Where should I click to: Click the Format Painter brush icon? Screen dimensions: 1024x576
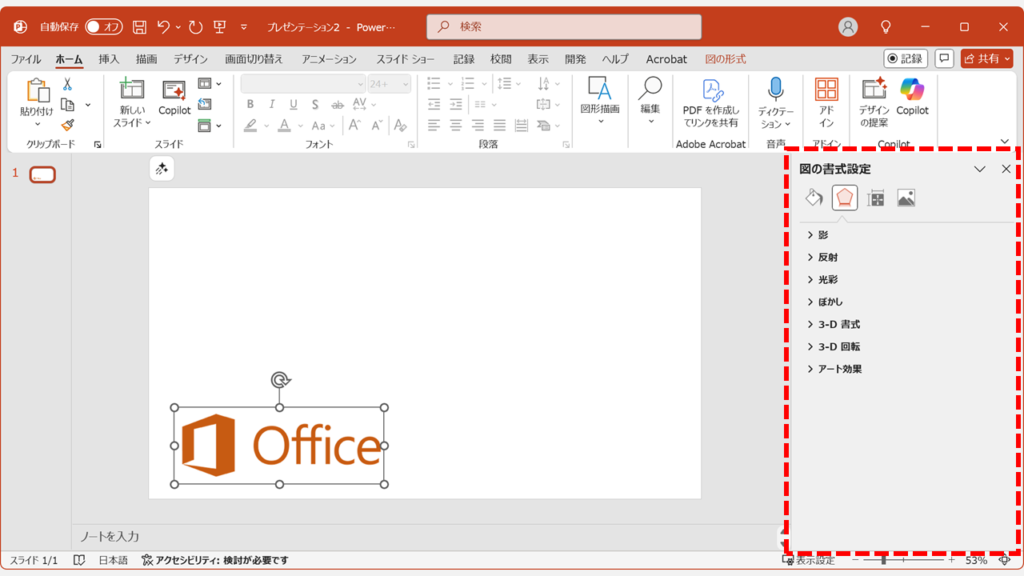[x=67, y=125]
